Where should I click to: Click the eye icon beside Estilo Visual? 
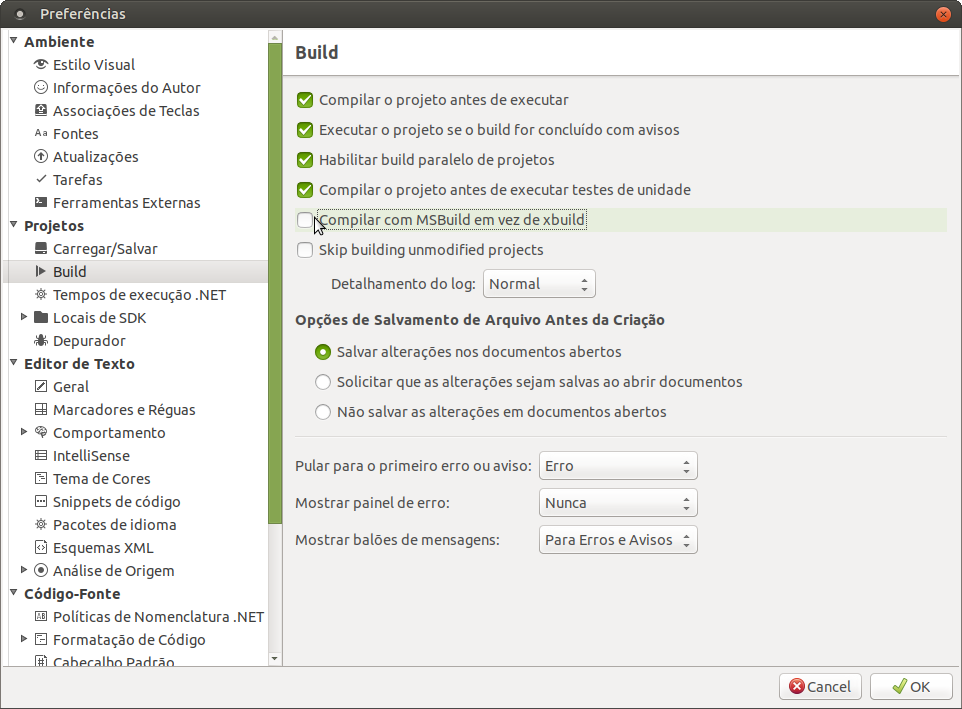point(40,64)
